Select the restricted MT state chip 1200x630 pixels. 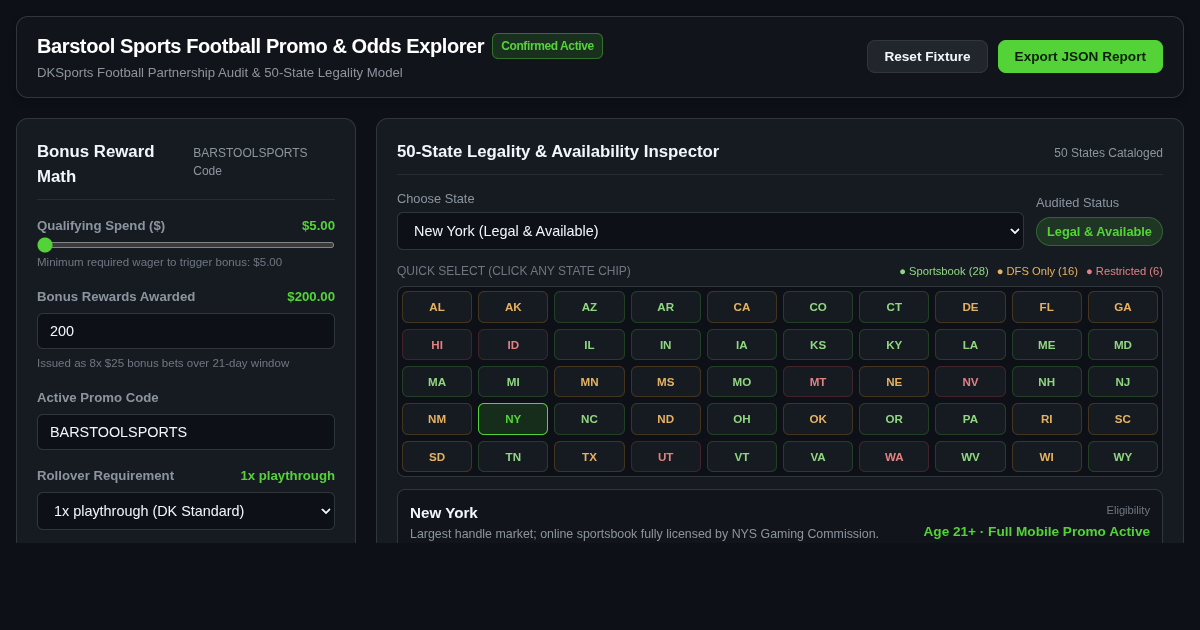point(818,382)
